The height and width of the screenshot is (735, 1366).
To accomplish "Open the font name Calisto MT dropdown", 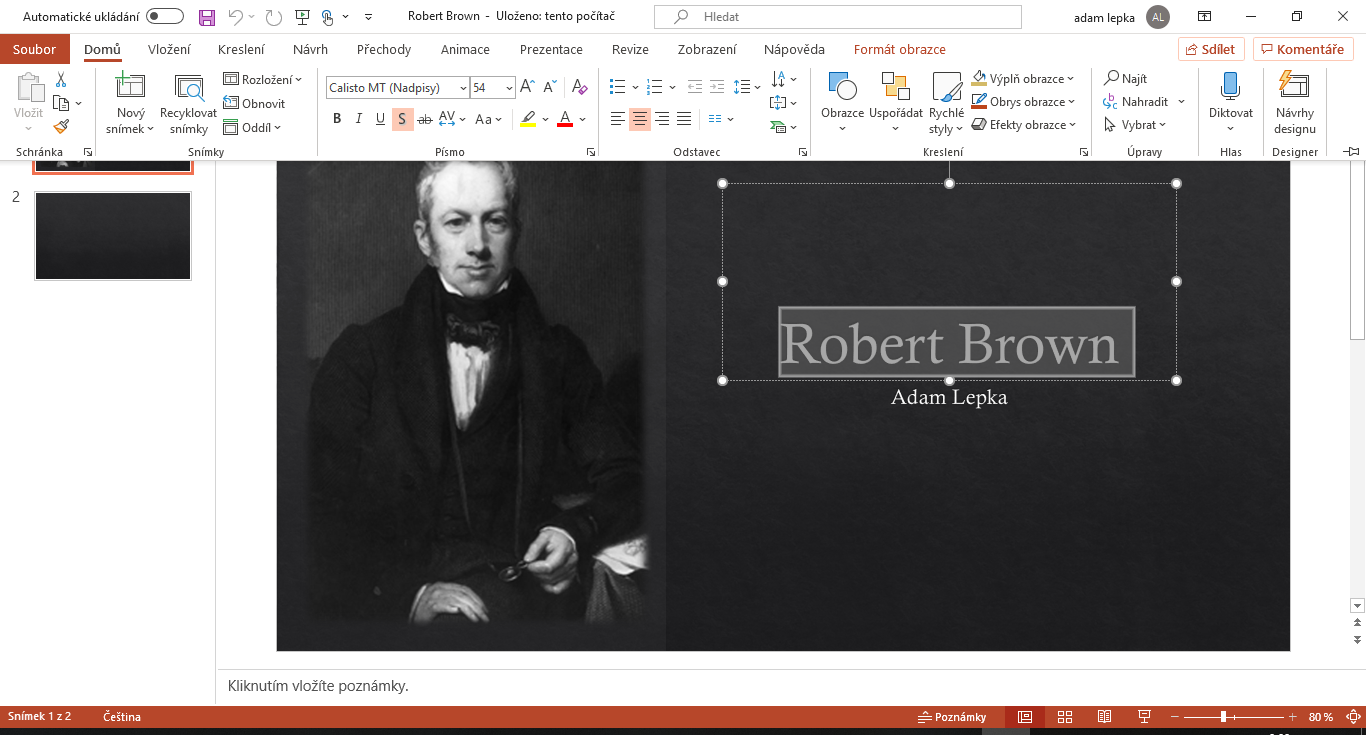I will click(x=462, y=88).
